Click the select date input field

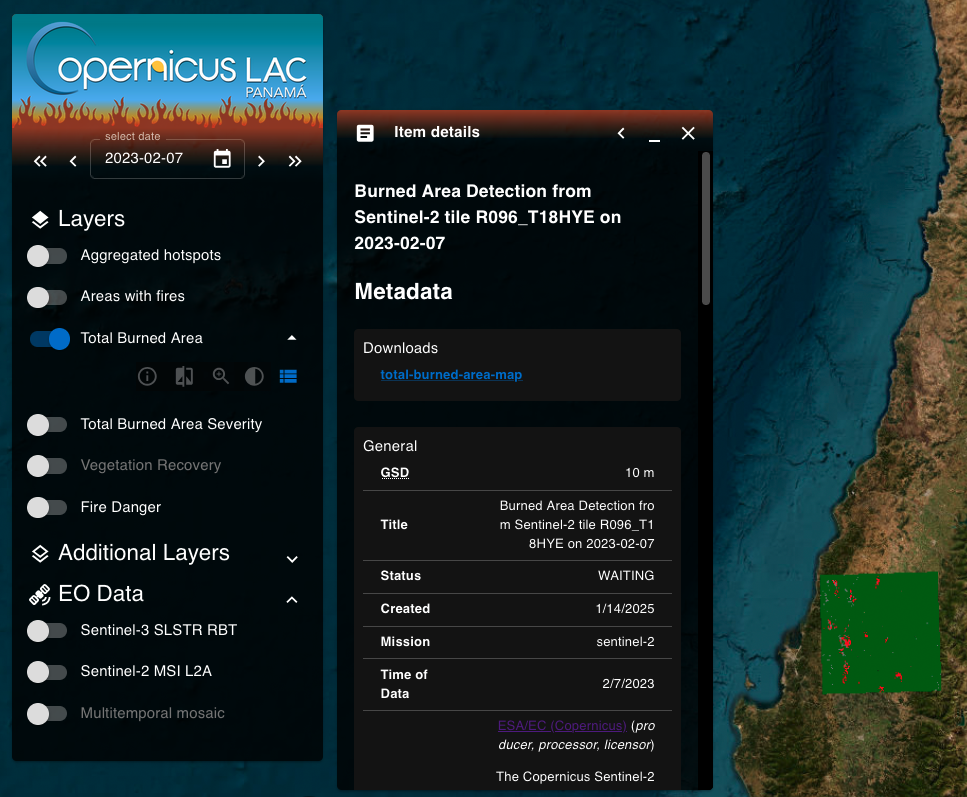[150, 158]
